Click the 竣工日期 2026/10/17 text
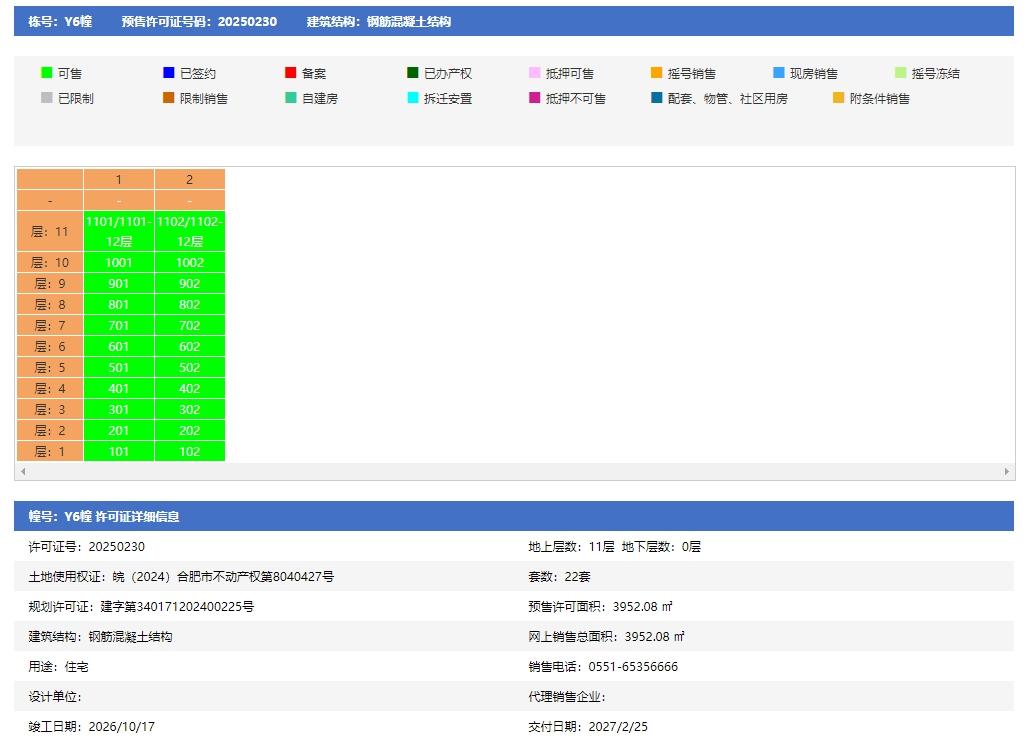 point(92,727)
